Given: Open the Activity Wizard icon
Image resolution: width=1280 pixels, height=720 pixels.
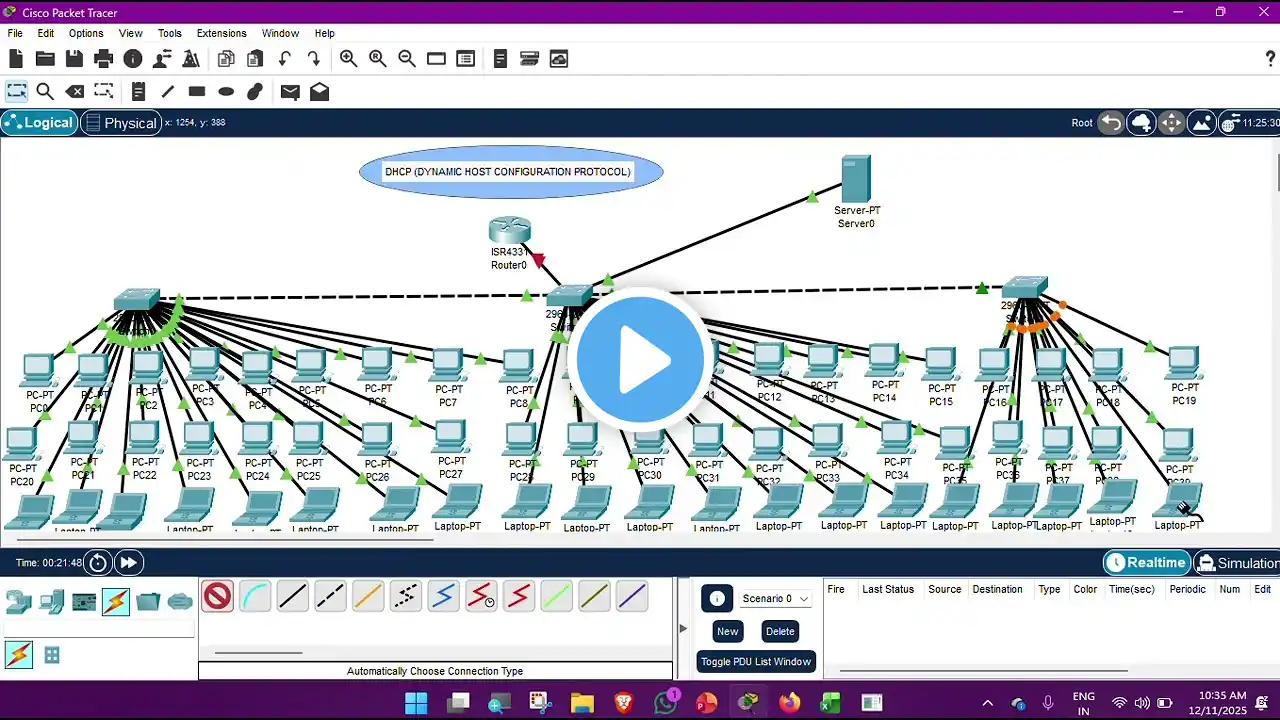Looking at the screenshot, I should click(x=161, y=59).
